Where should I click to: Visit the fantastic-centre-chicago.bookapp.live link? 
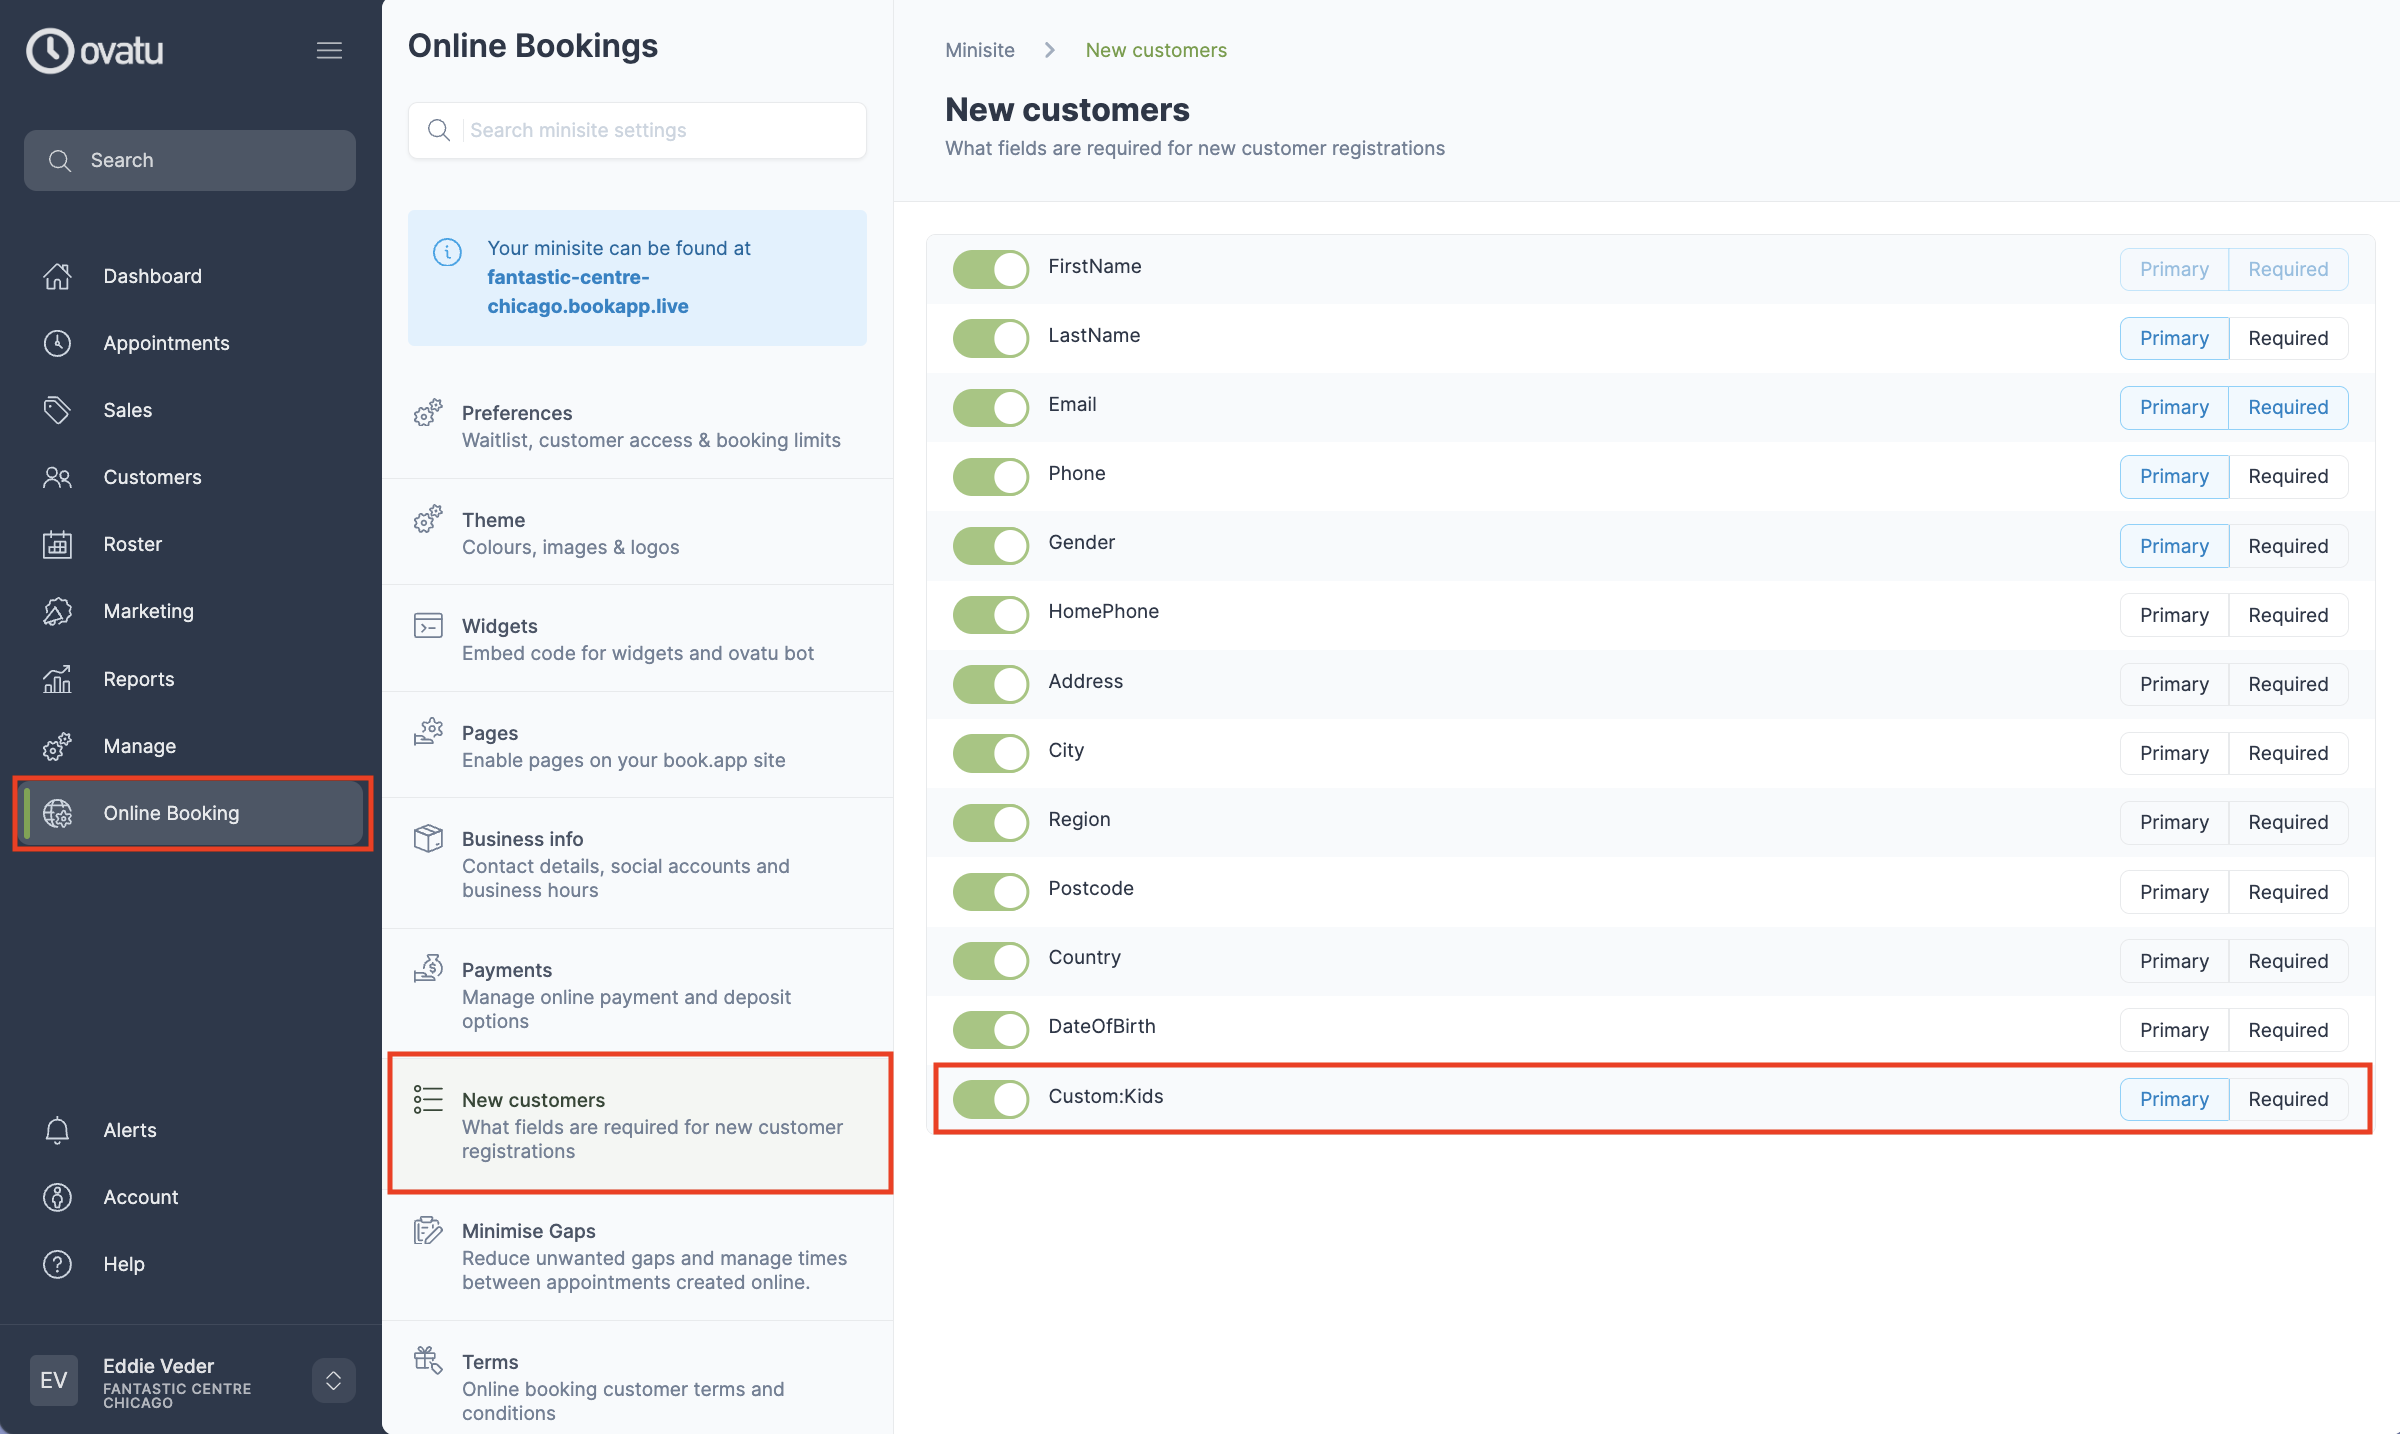587,291
